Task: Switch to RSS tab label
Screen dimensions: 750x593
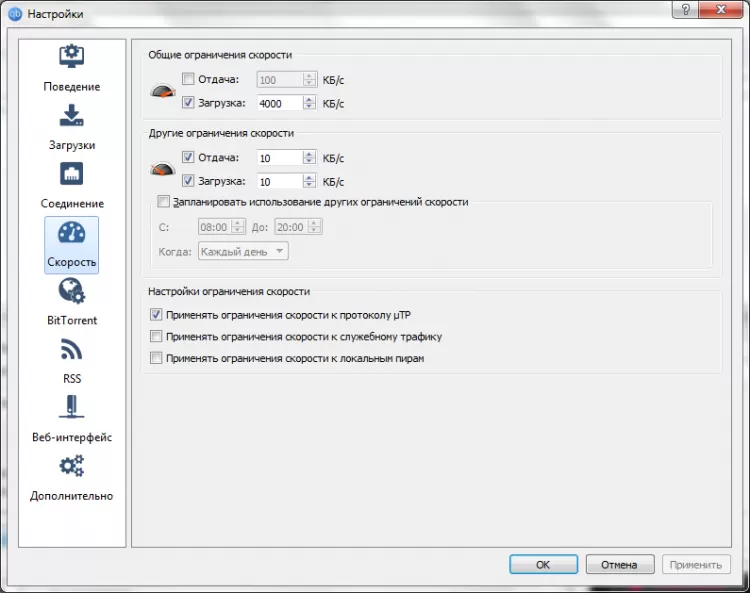Action: pos(72,378)
